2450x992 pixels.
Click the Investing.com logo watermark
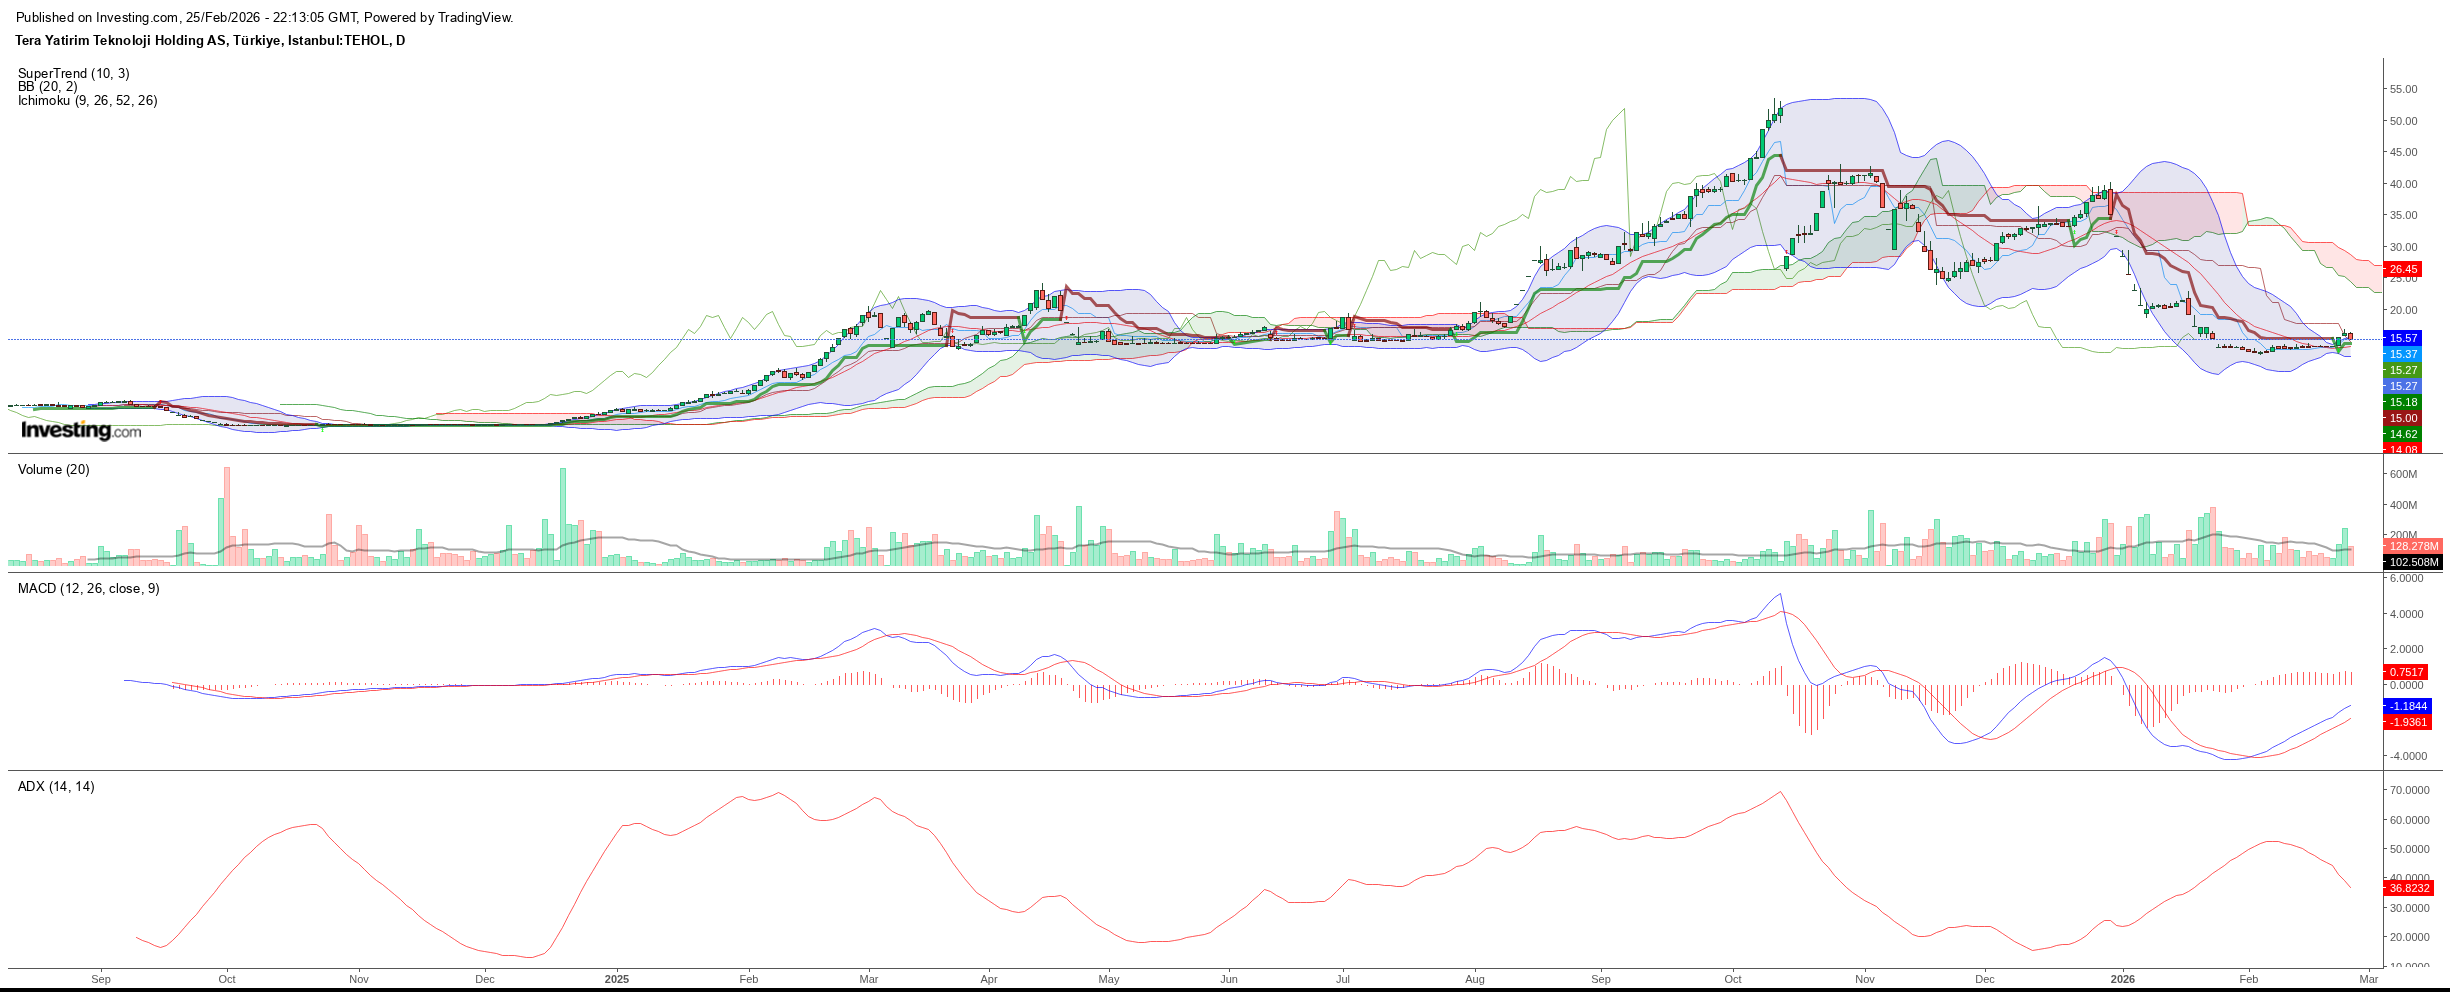click(81, 431)
